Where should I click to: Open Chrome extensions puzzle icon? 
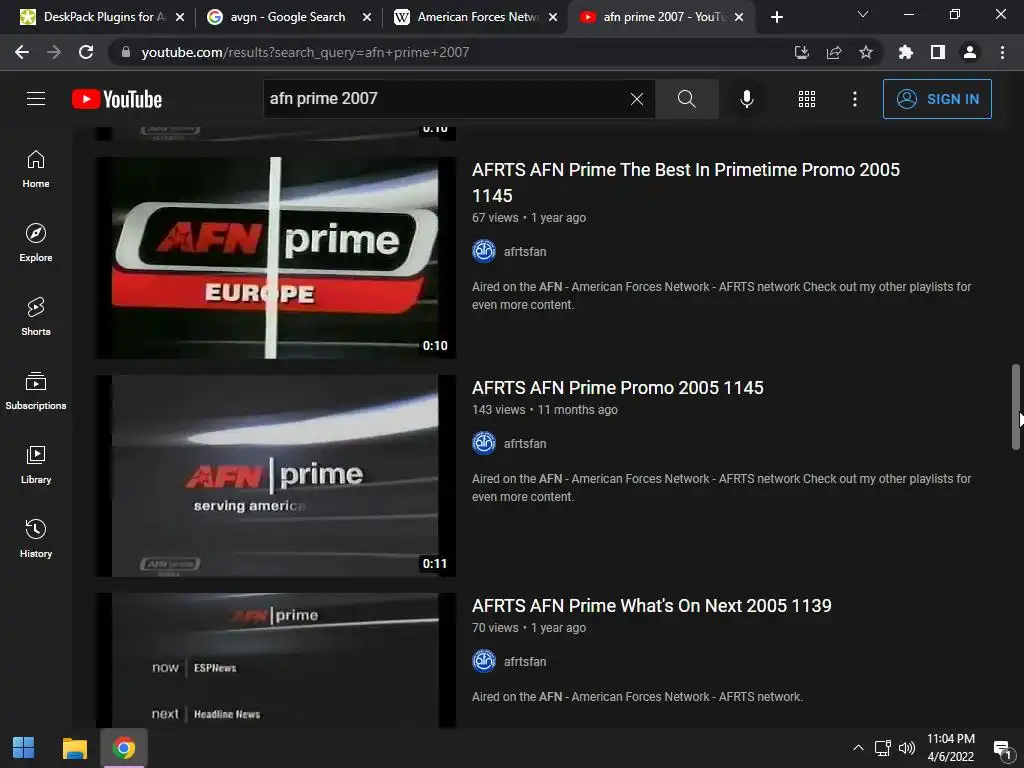coord(905,52)
